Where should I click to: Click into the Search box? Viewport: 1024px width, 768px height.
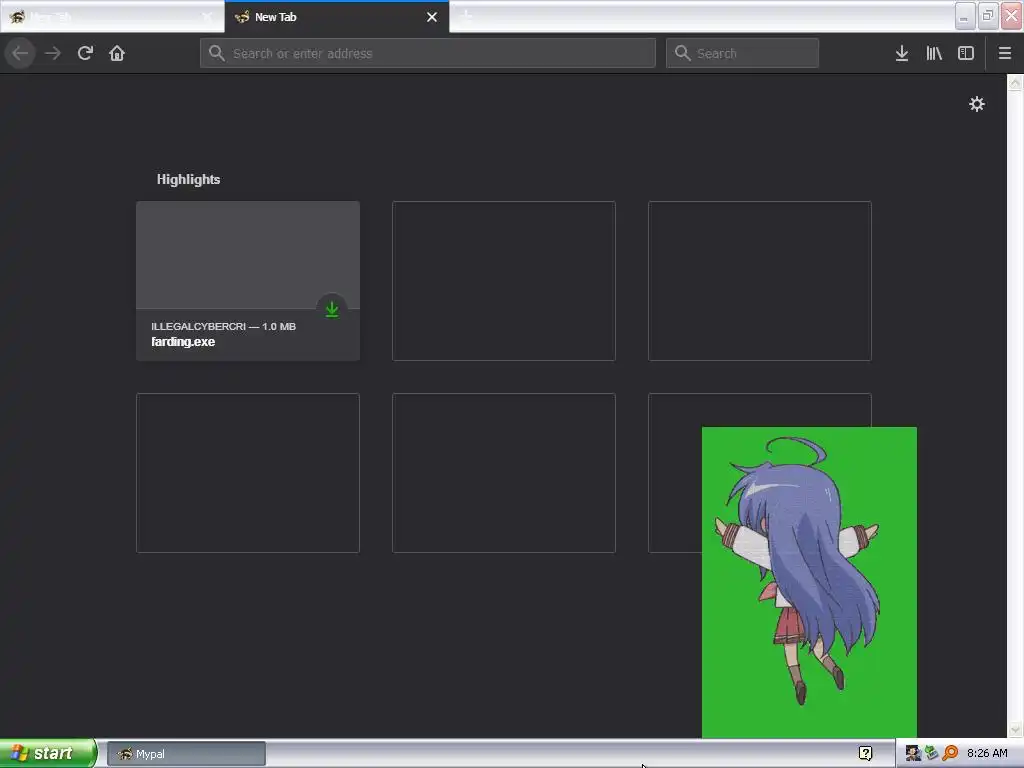click(742, 53)
